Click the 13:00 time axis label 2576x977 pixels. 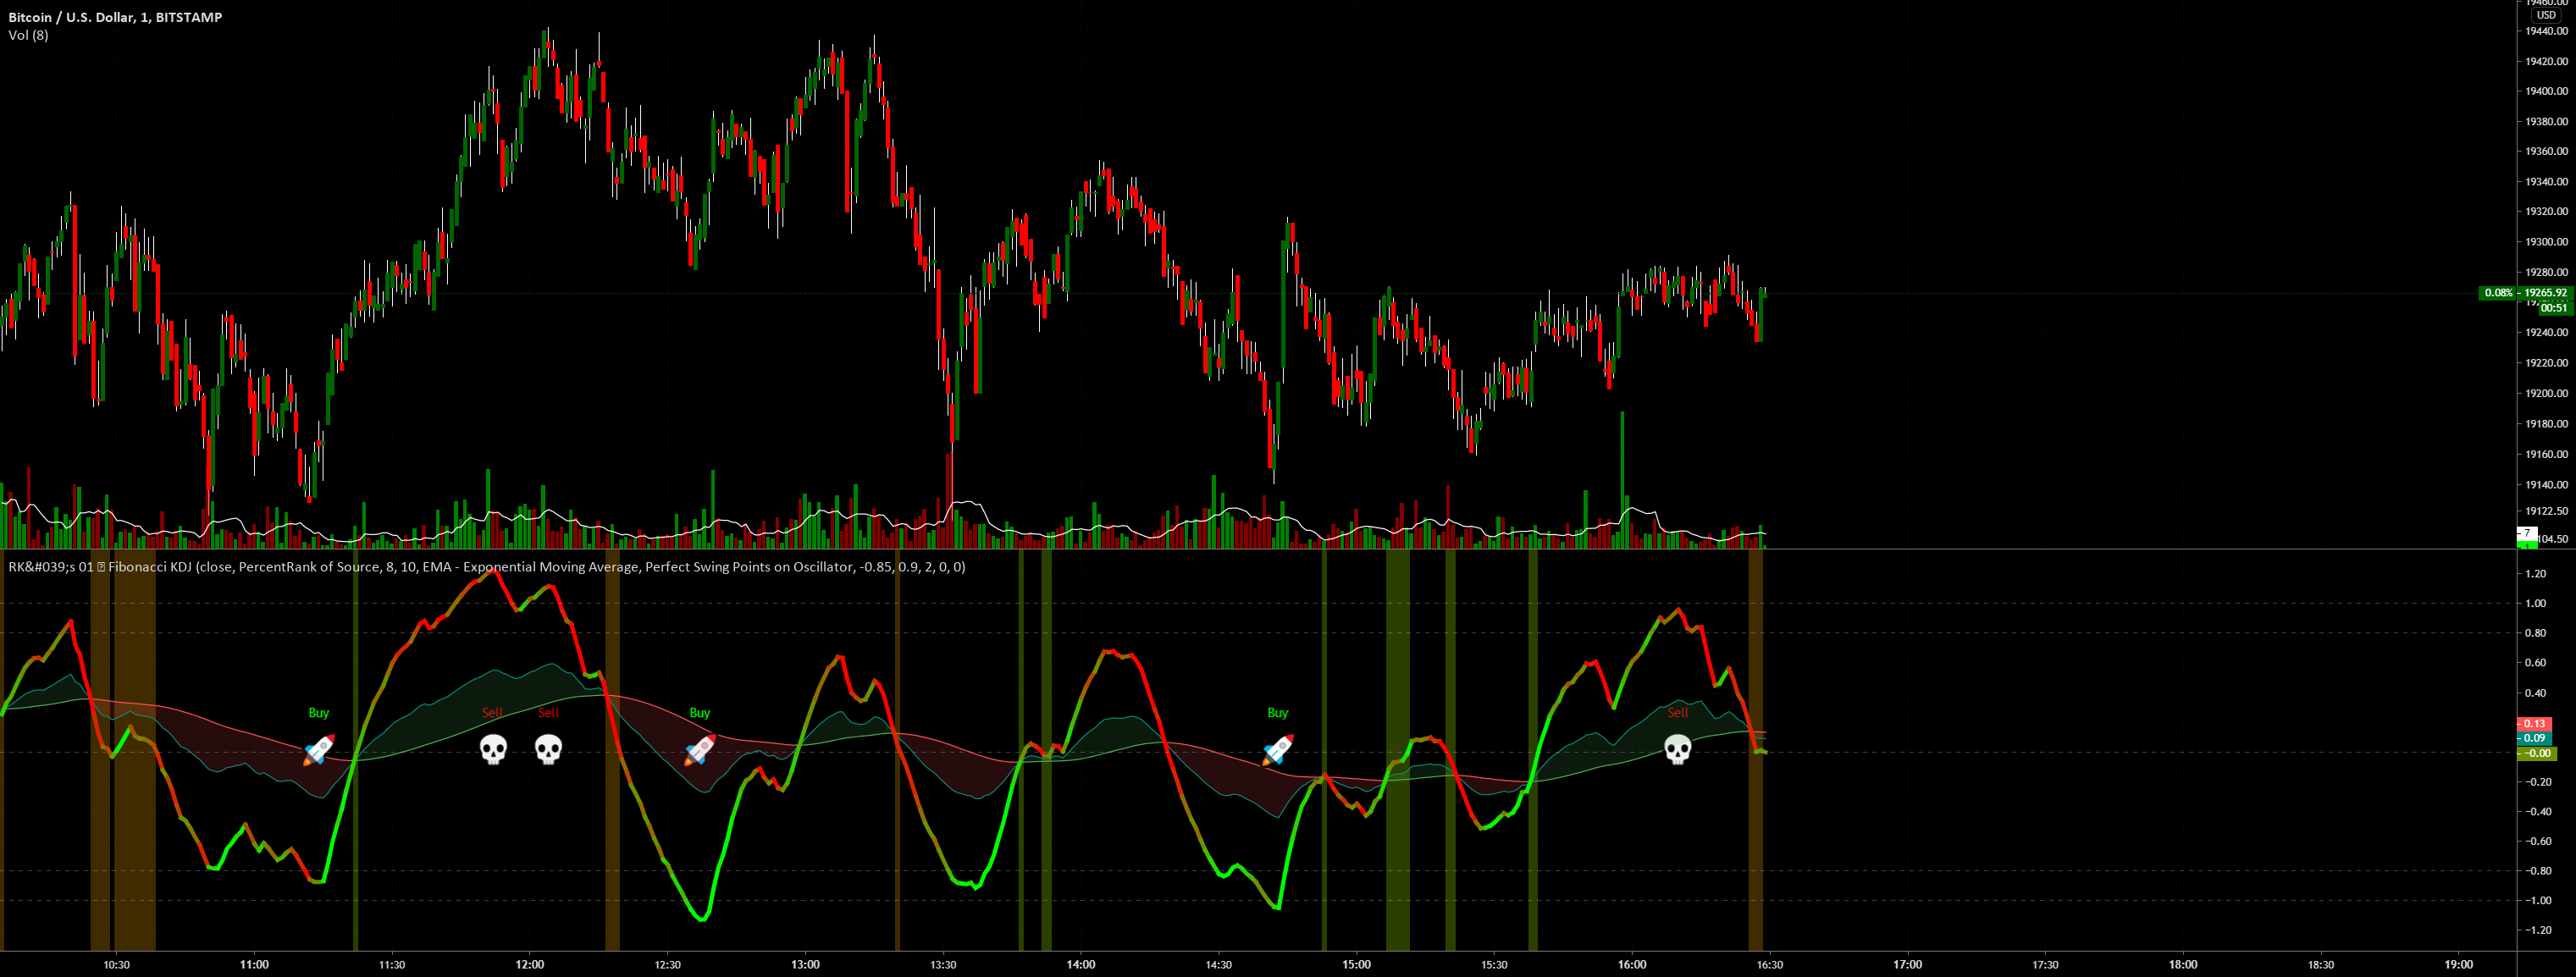click(805, 965)
